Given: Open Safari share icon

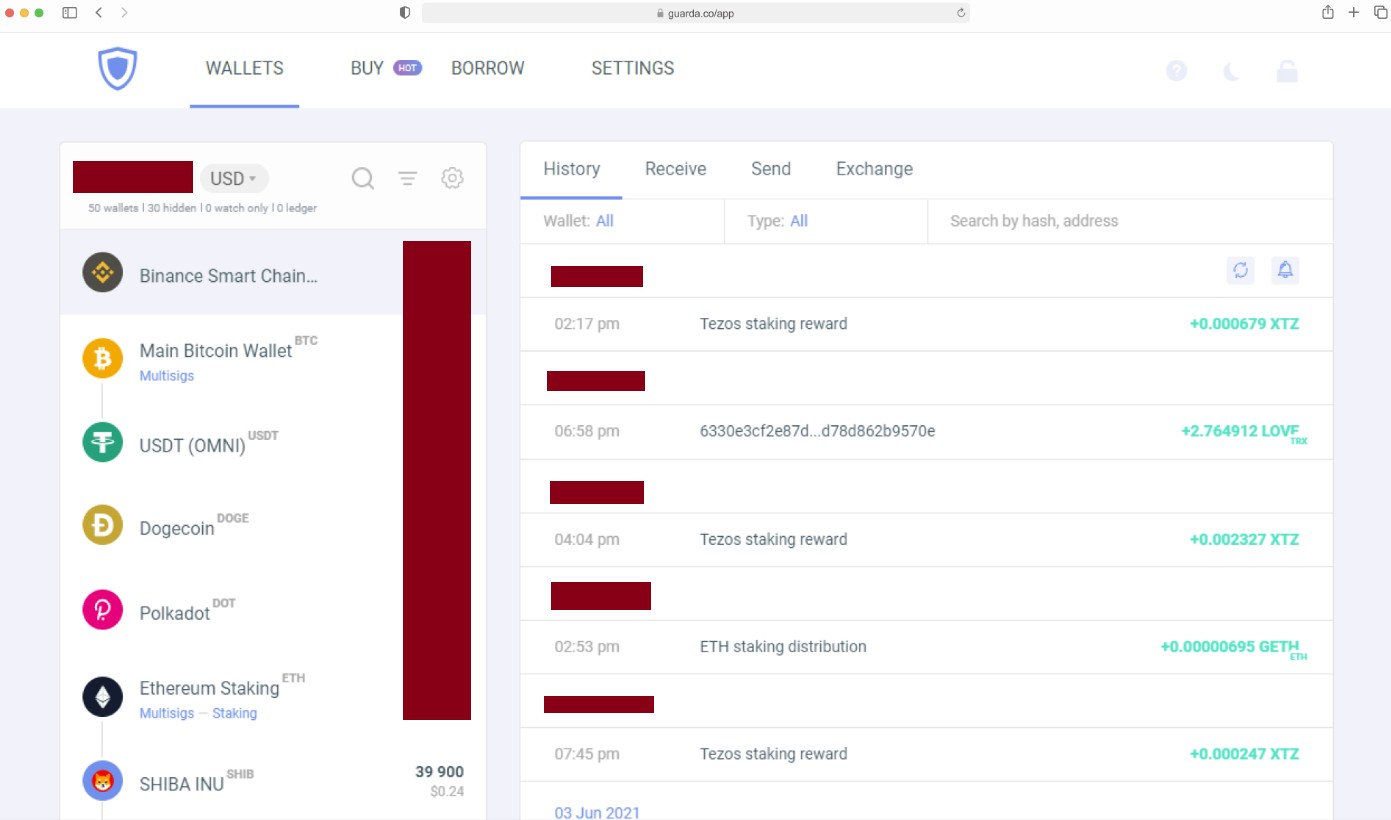Looking at the screenshot, I should [1328, 12].
